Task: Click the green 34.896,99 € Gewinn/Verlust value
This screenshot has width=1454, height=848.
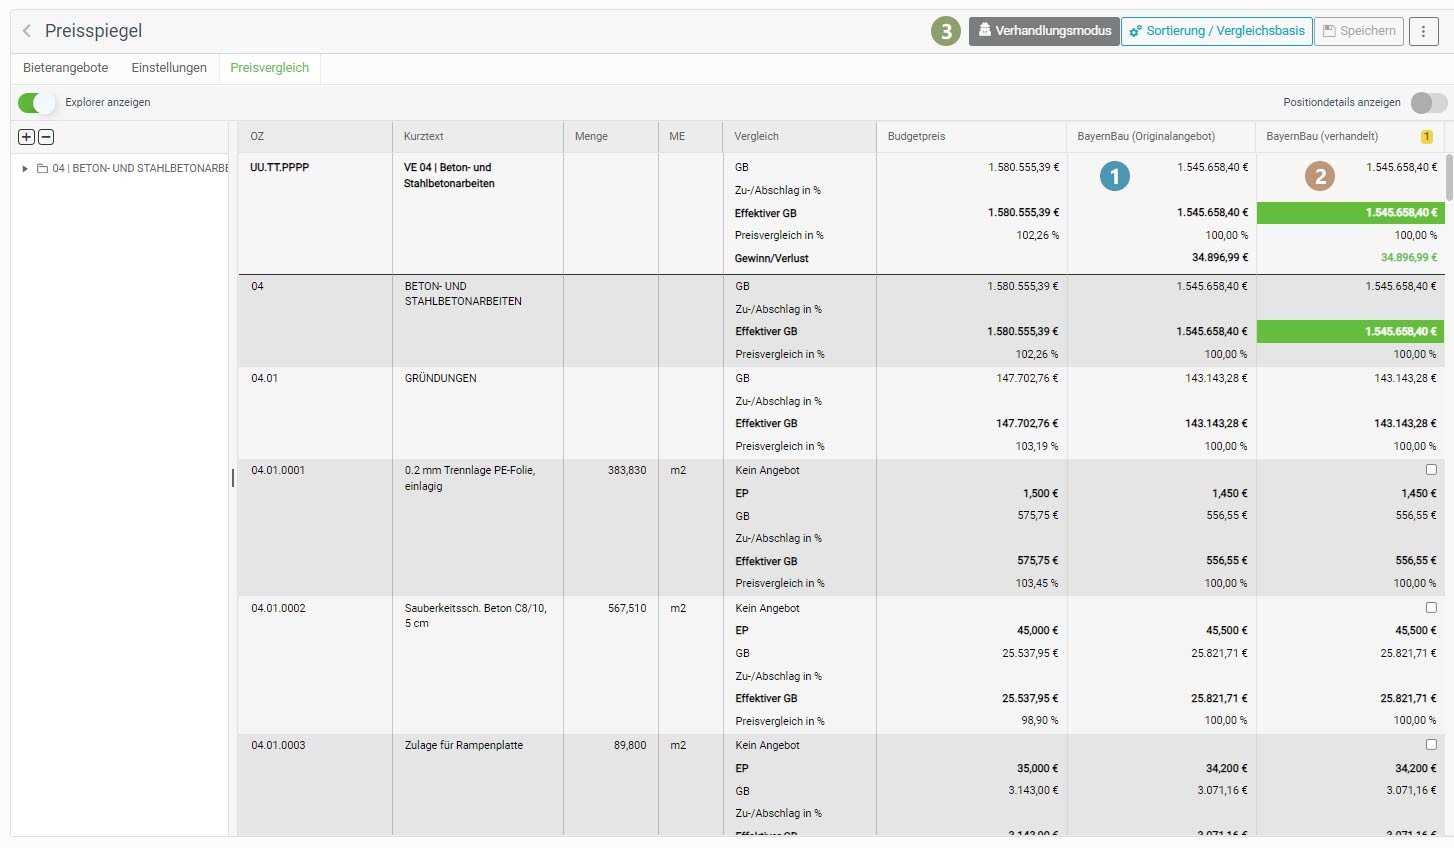Action: pyautogui.click(x=1409, y=258)
